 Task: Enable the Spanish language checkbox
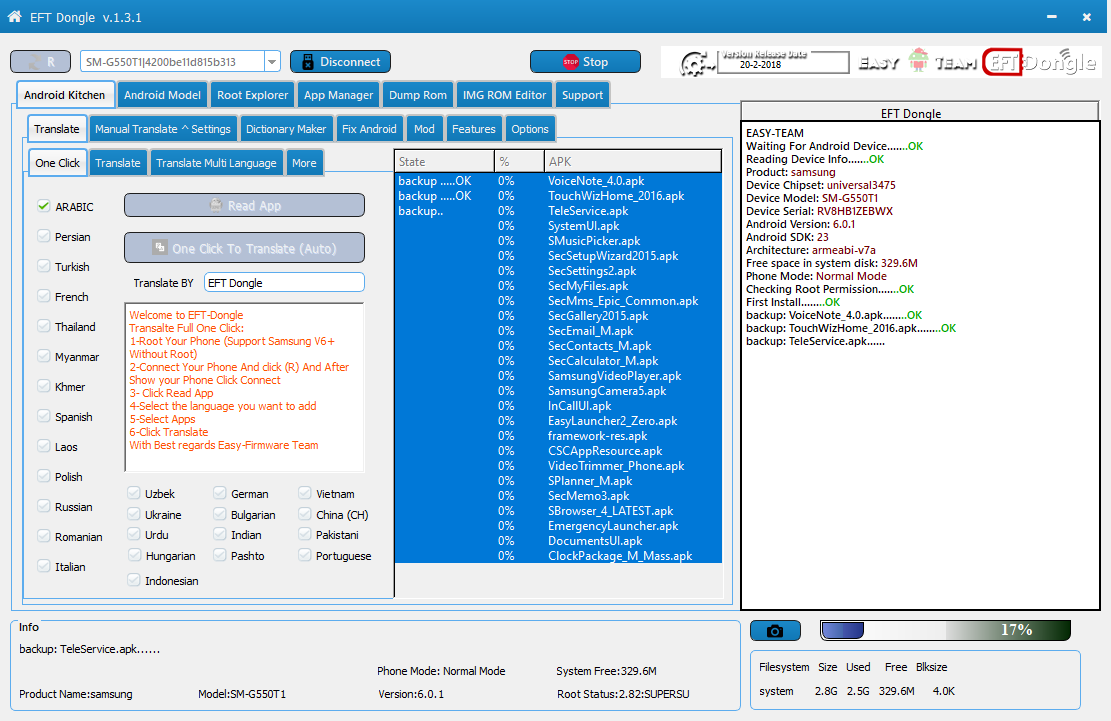pos(44,416)
